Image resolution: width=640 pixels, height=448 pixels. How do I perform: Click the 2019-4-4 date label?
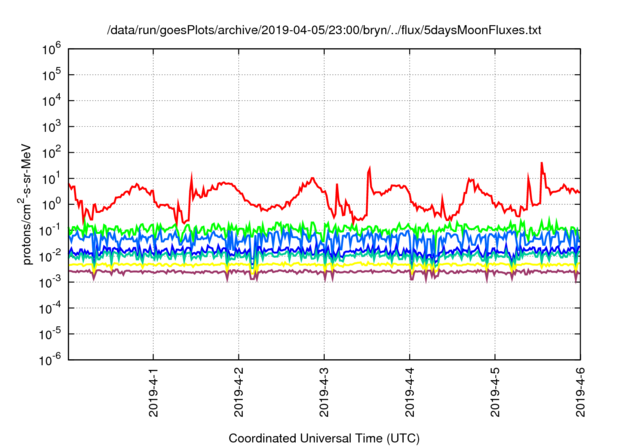[409, 393]
